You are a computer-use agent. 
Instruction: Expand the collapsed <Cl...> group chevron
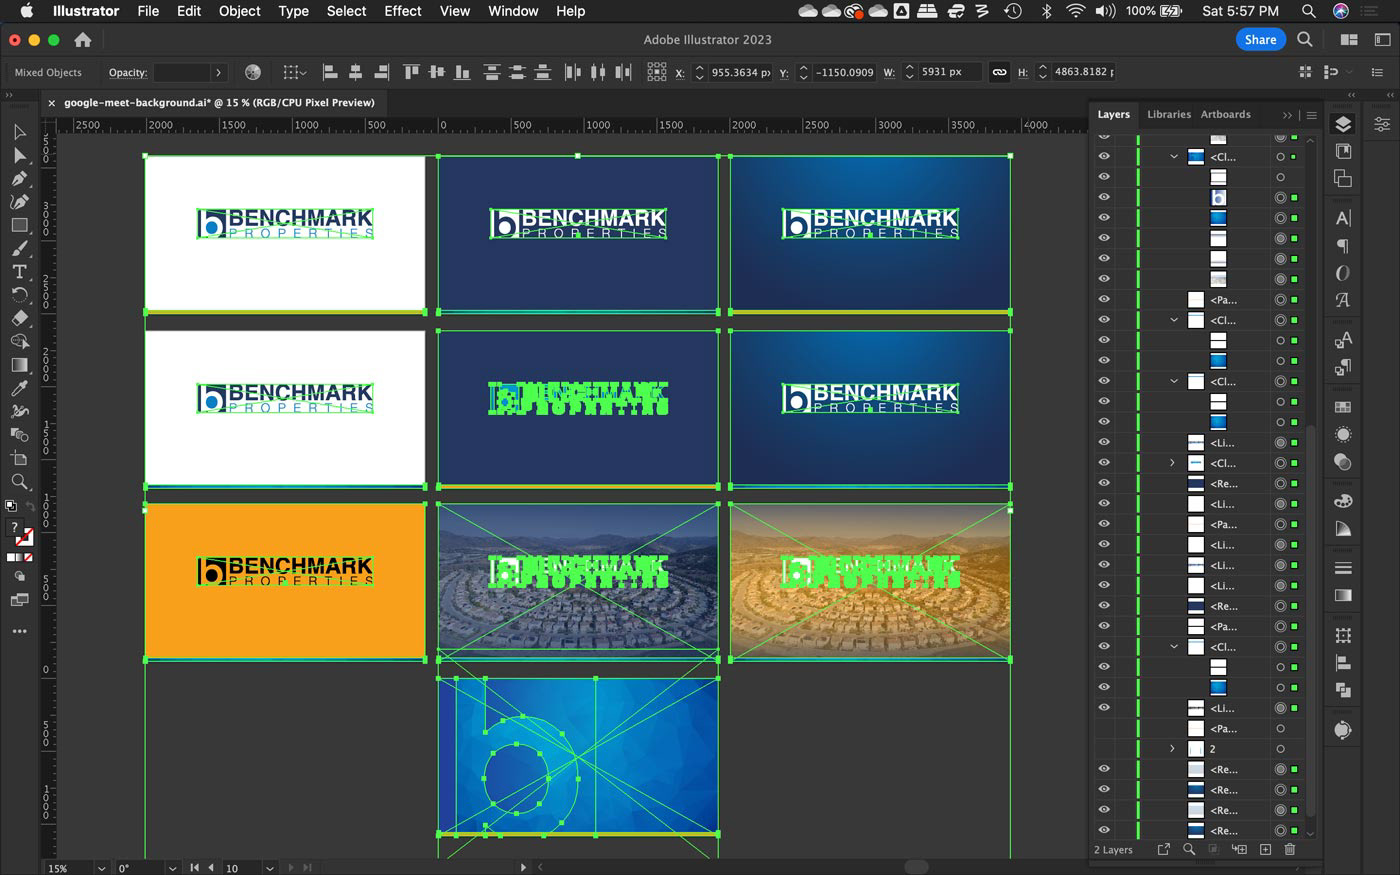pos(1172,463)
